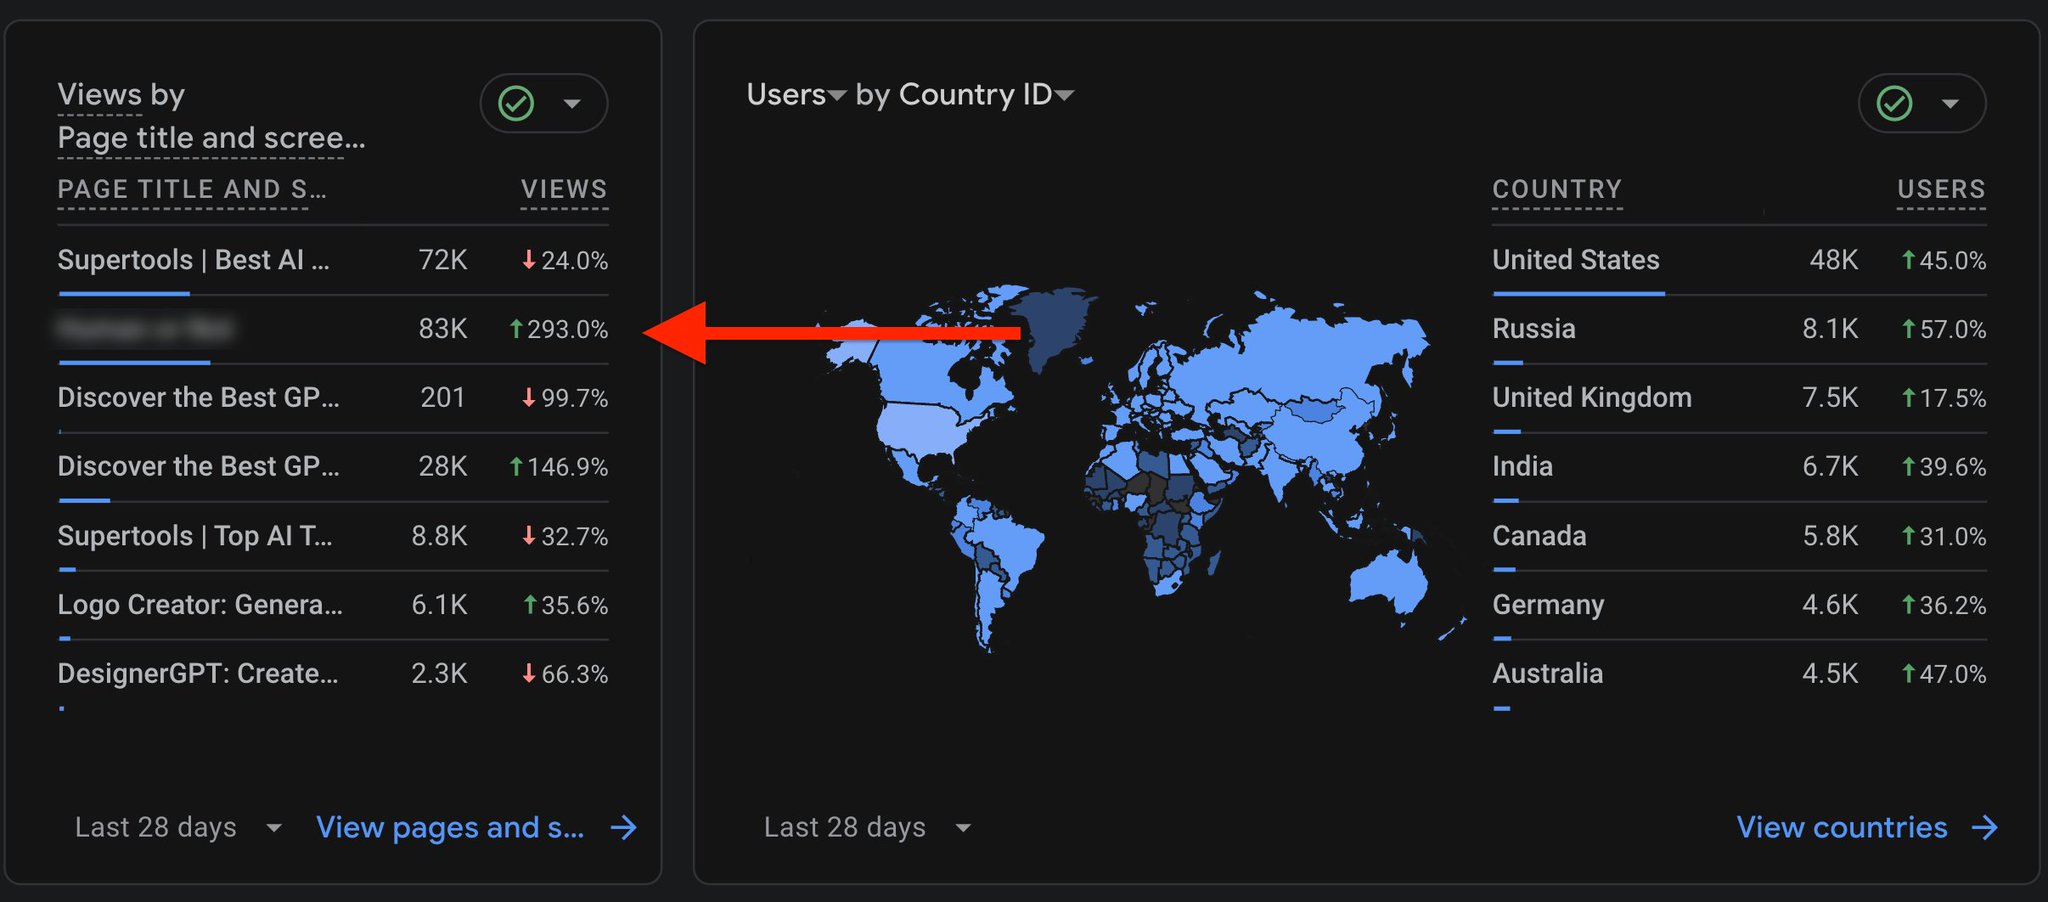Image resolution: width=2048 pixels, height=902 pixels.
Task: Click the PAGE TITLE AND S… column header
Action: tap(192, 190)
